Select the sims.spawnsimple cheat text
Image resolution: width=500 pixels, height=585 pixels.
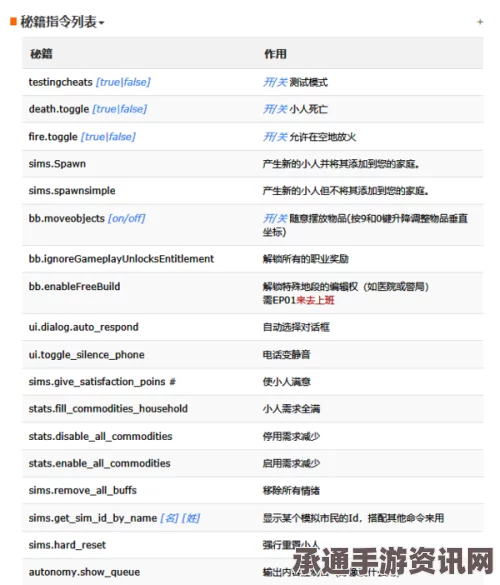point(72,190)
